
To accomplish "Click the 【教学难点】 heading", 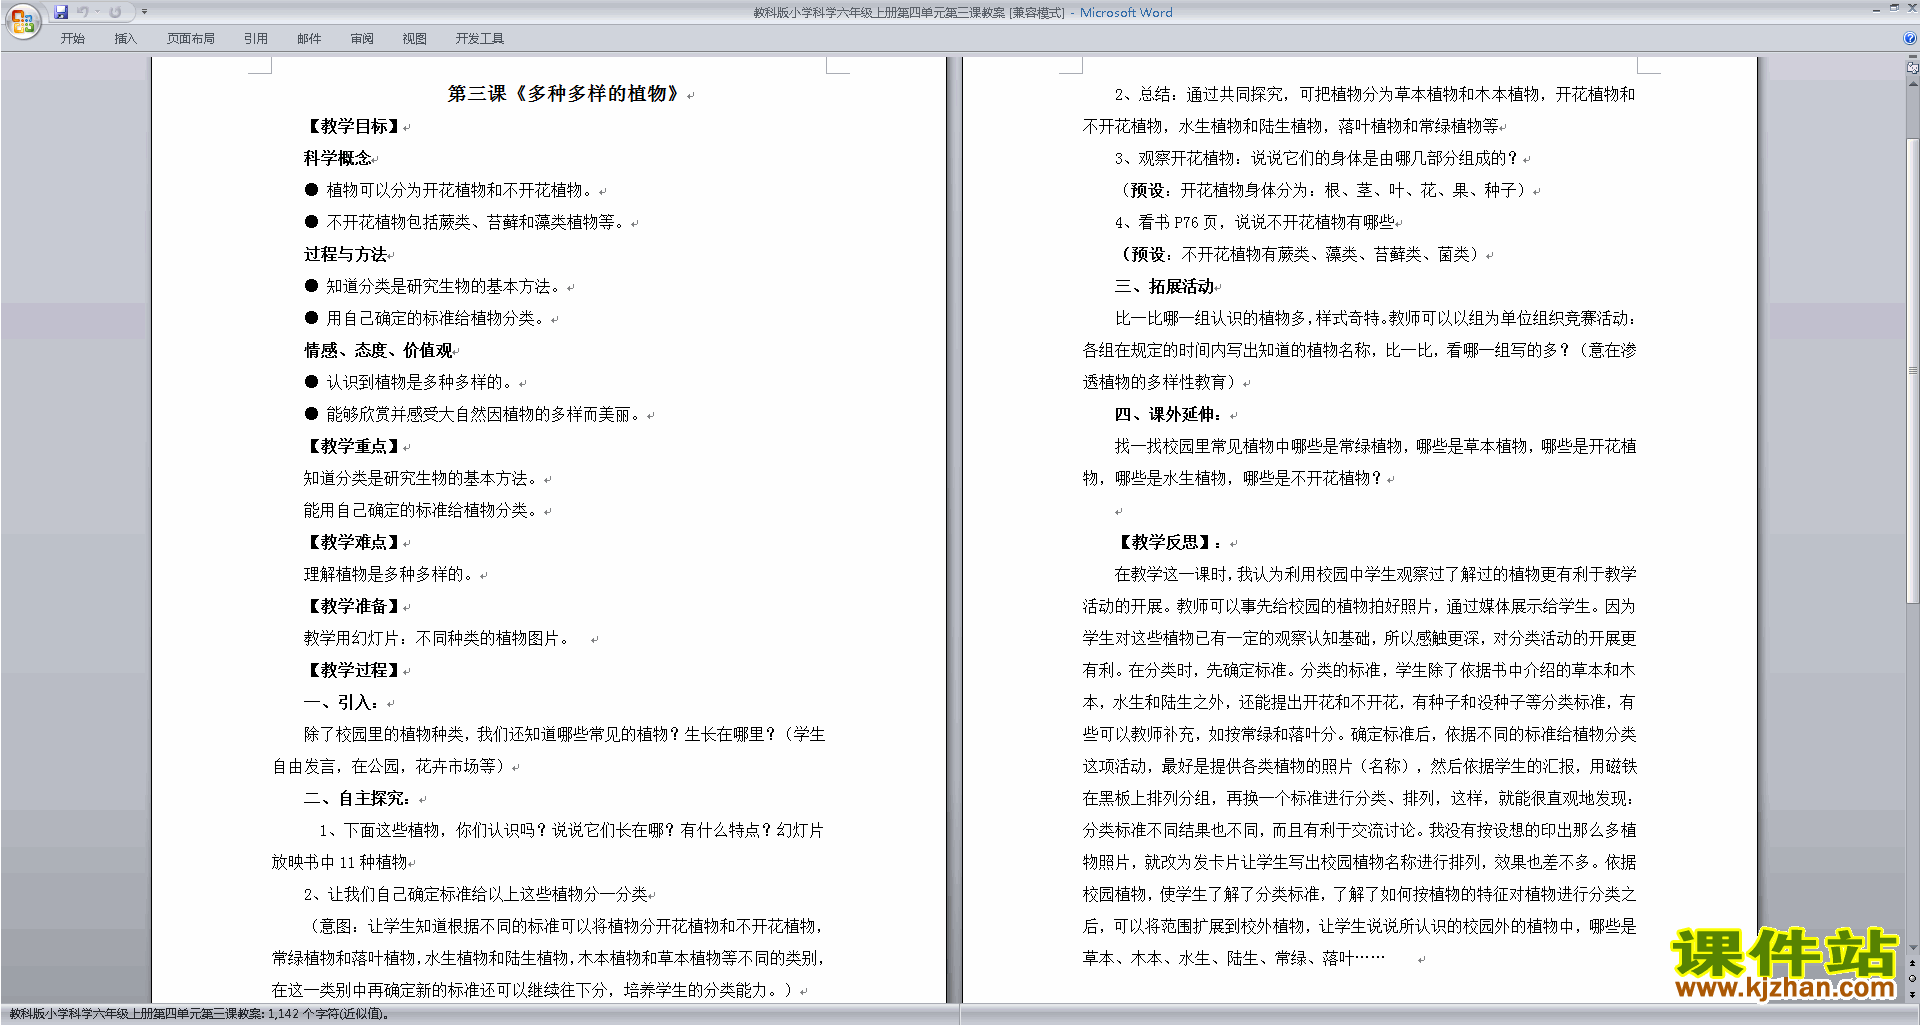I will coord(354,542).
